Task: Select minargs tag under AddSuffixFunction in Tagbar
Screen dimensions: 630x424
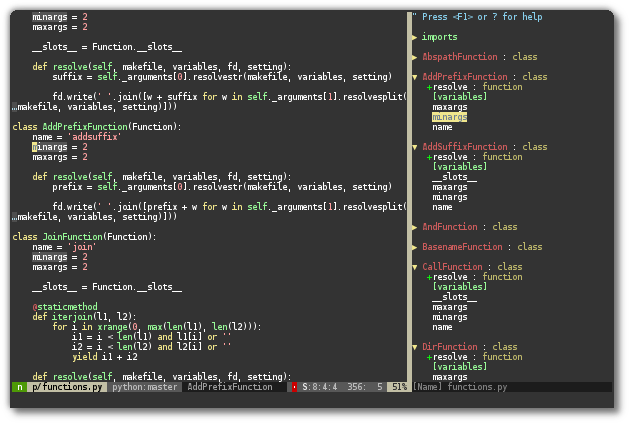Action: point(450,197)
